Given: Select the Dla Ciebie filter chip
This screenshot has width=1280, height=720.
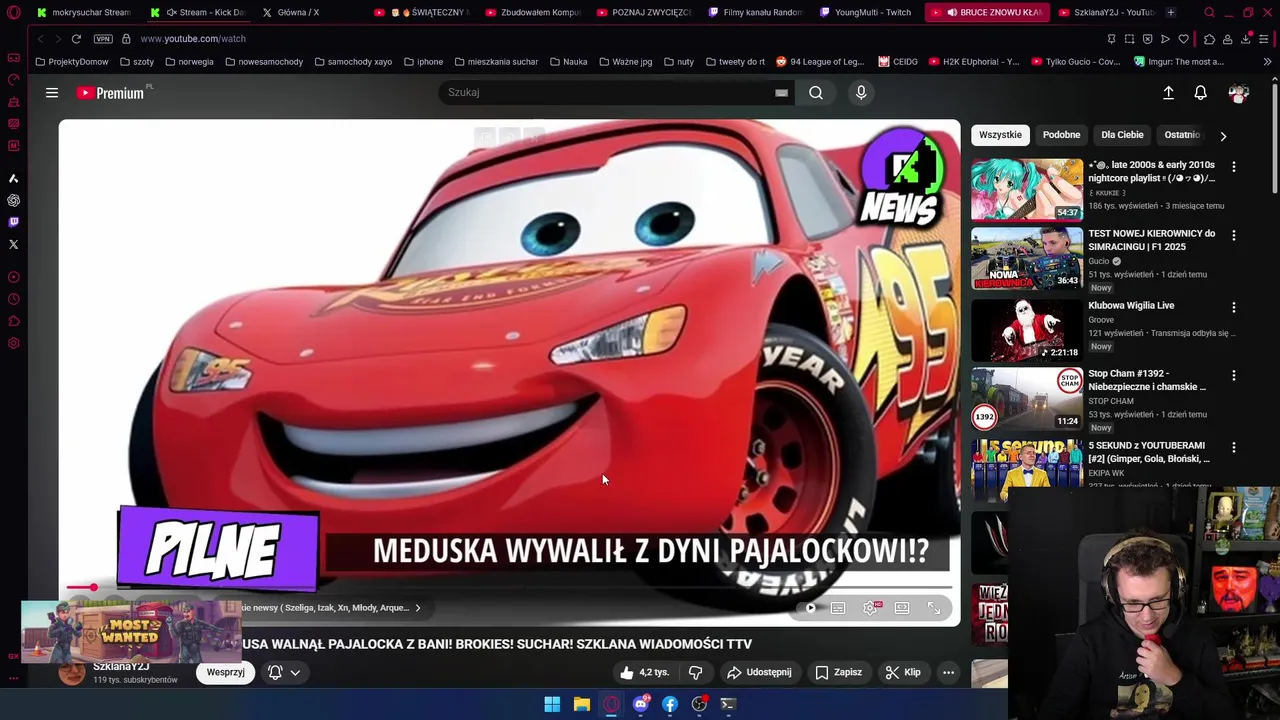Looking at the screenshot, I should [x=1122, y=135].
